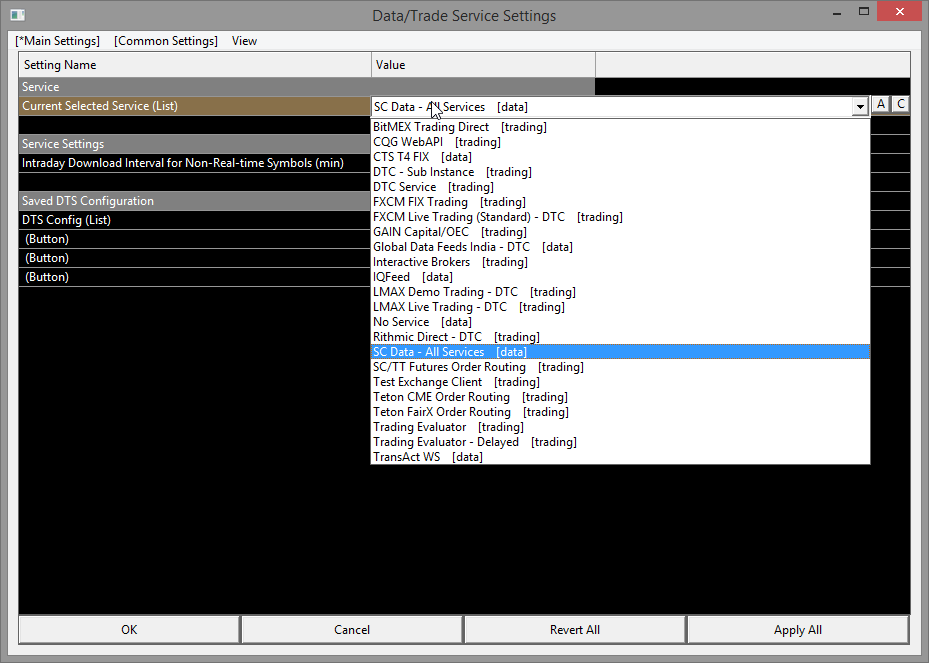Choose FXCM Live Trading (Standard) - DTC
Screen dimensions: 929x663
tap(620, 217)
